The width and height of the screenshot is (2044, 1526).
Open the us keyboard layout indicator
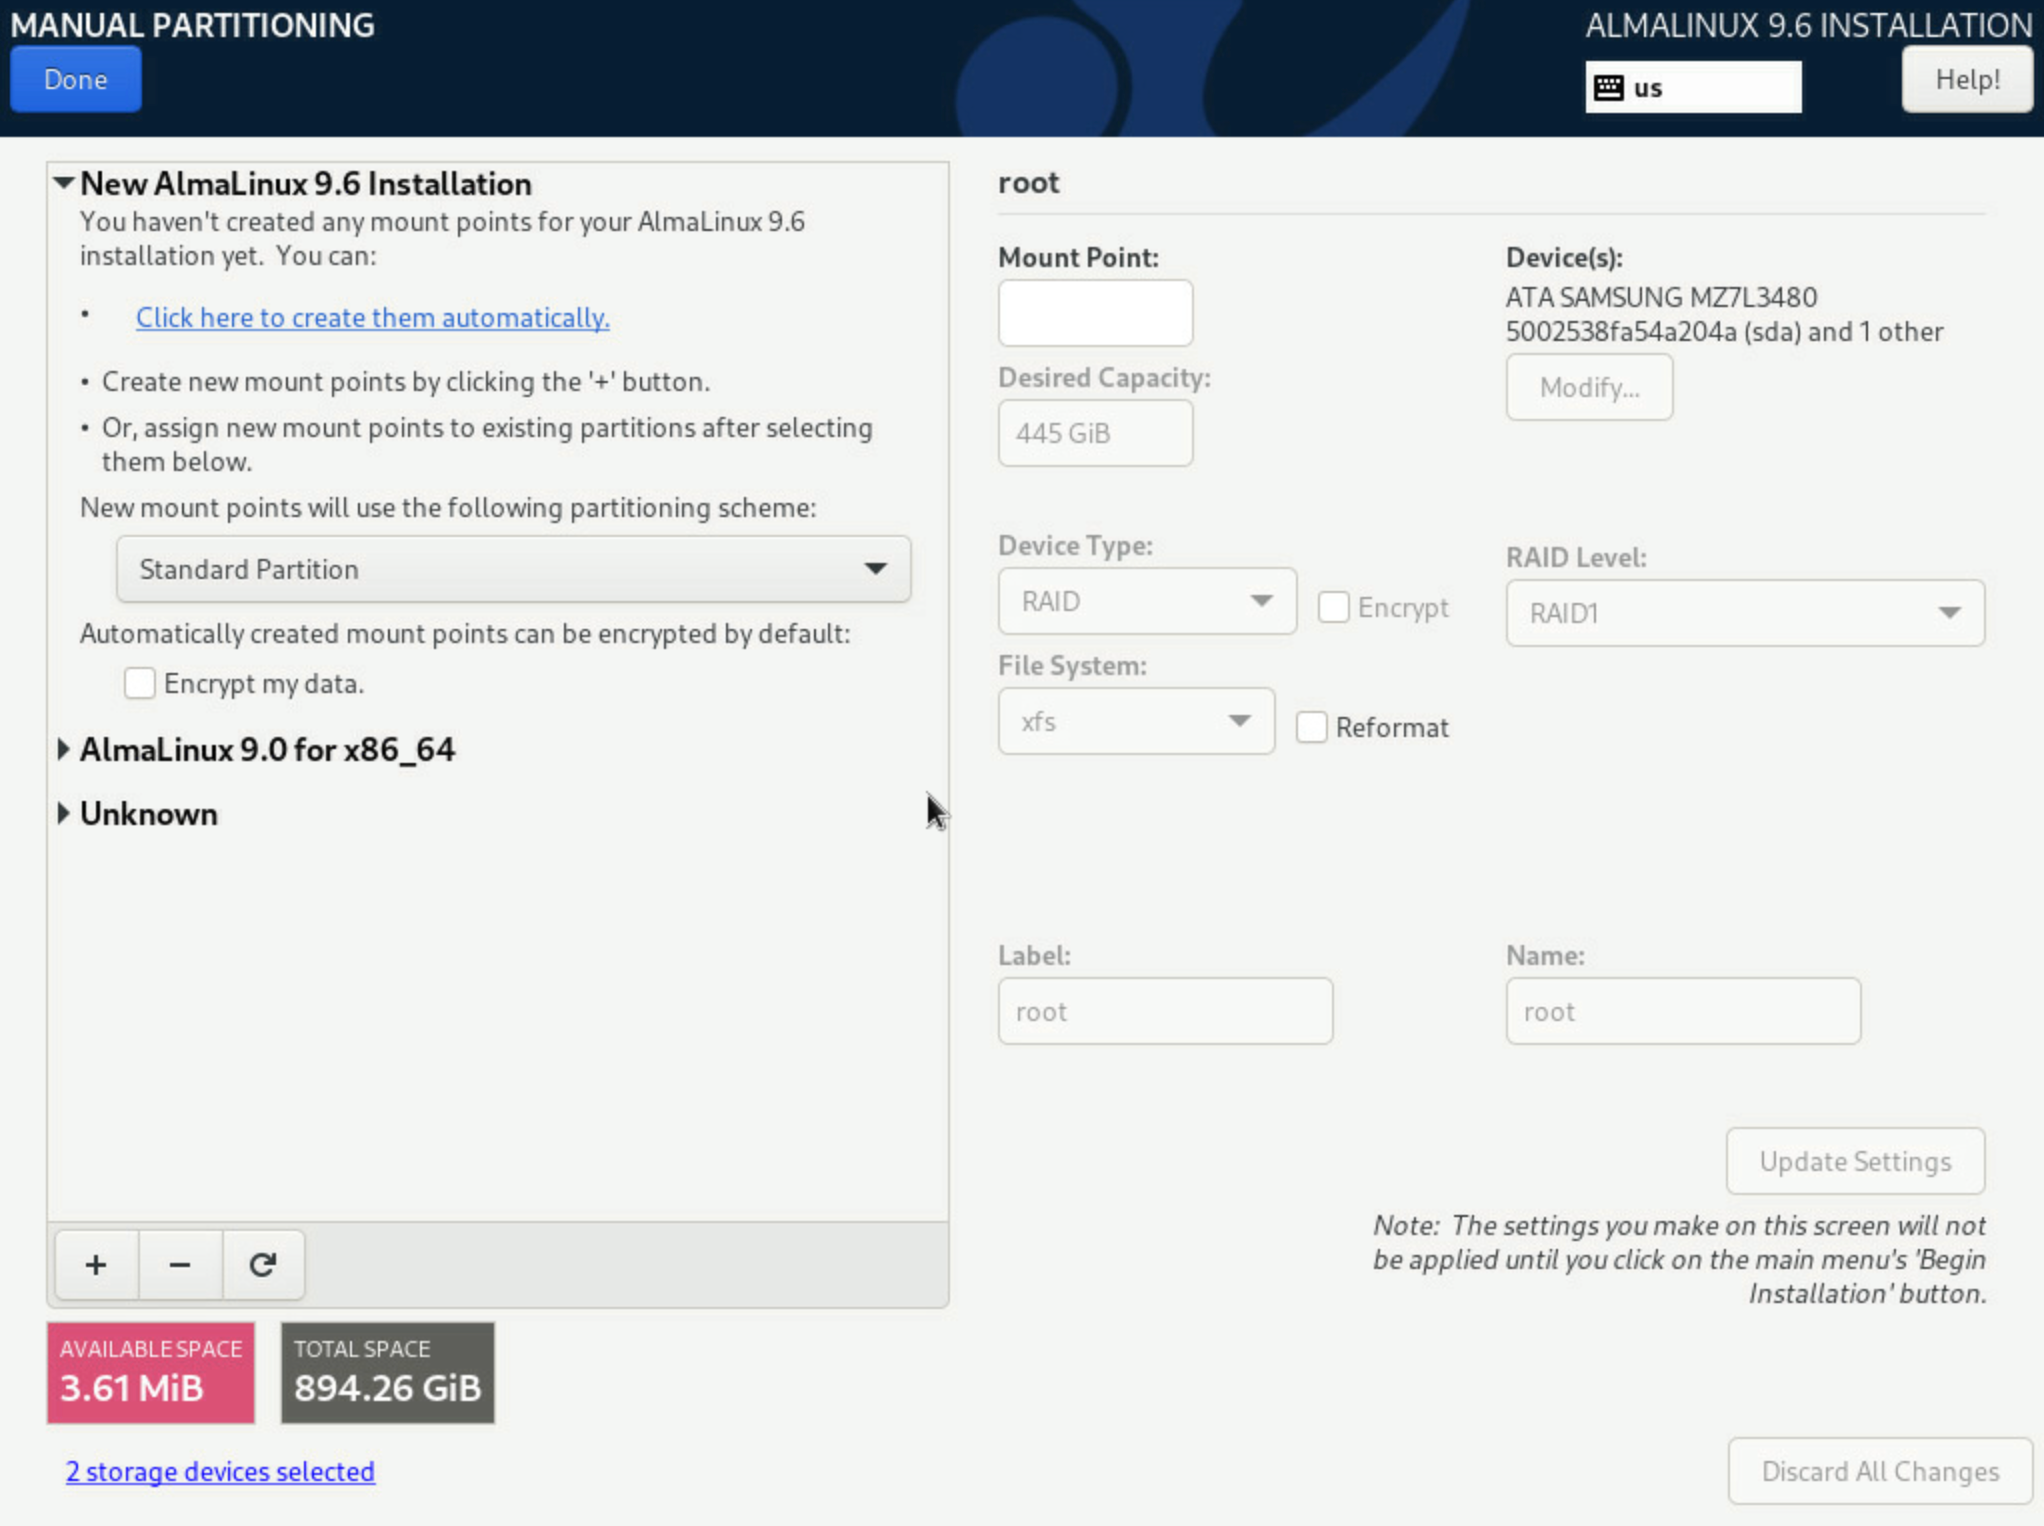pyautogui.click(x=1693, y=88)
